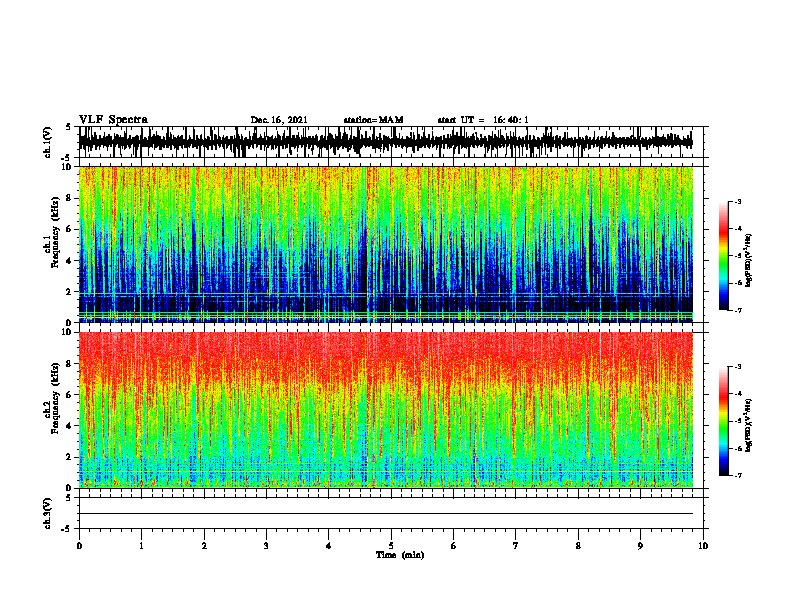Click the 'Time (min)' axis label

click(x=400, y=555)
